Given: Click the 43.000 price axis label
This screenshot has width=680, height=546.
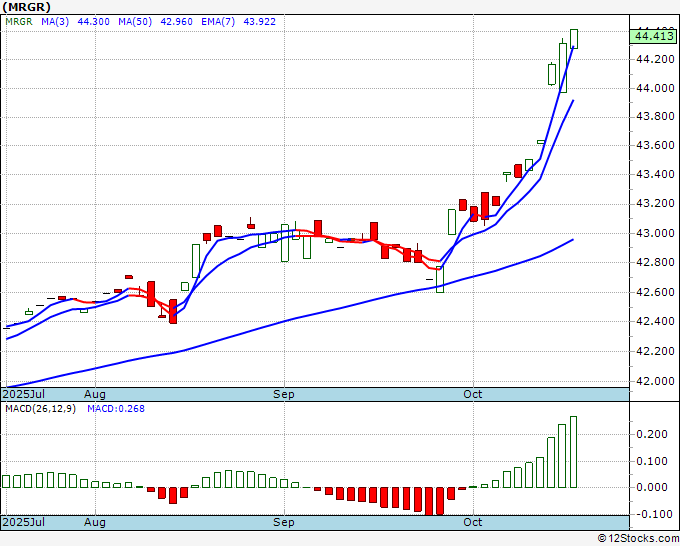Looking at the screenshot, I should [x=655, y=233].
